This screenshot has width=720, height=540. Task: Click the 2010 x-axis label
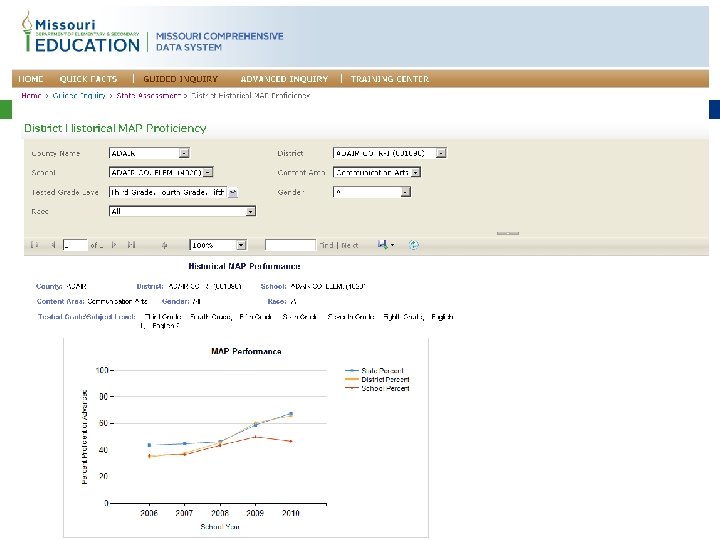point(290,513)
